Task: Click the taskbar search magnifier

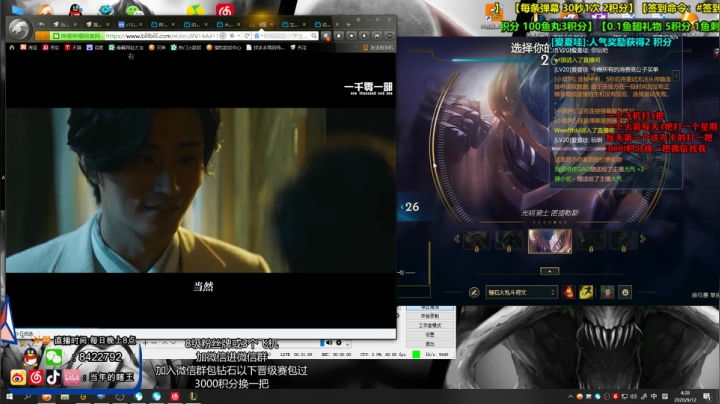Action: 27,397
